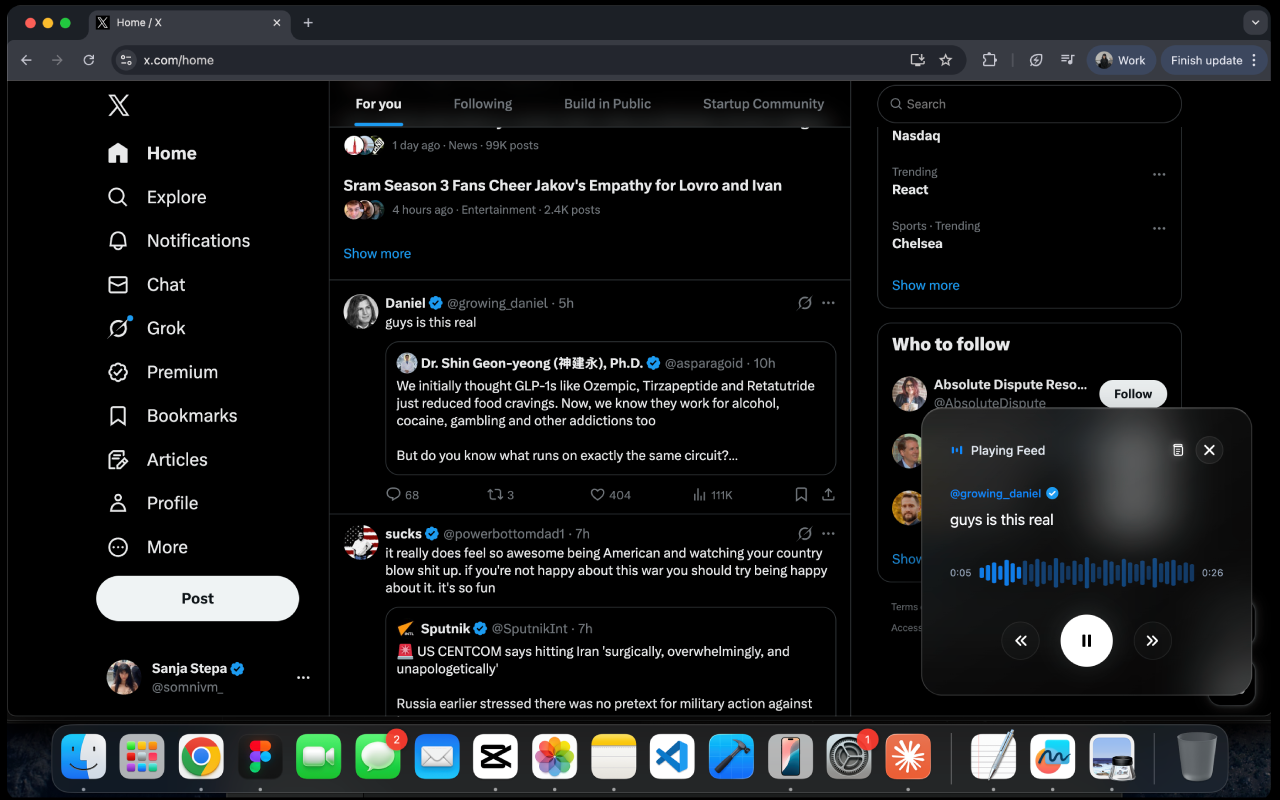The width and height of the screenshot is (1280, 800).
Task: Expand the More sidebar menu
Action: point(166,547)
